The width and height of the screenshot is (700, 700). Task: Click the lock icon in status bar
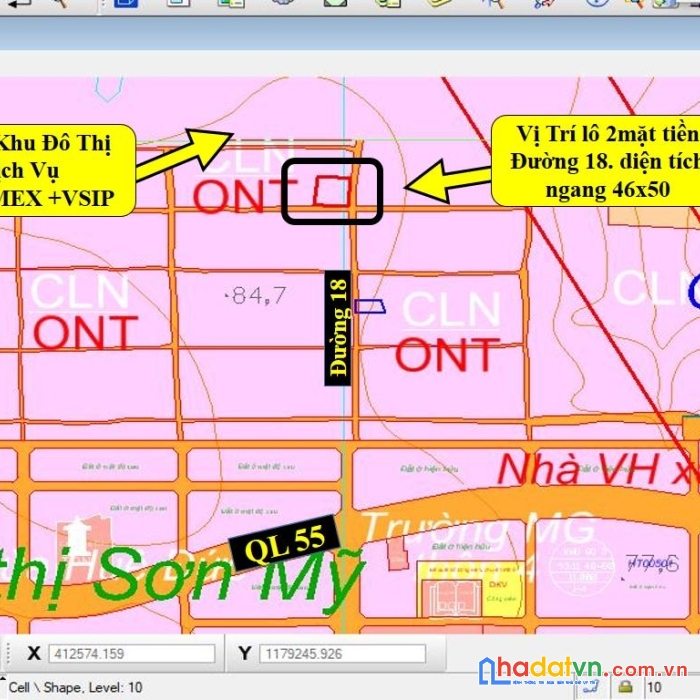[625, 686]
